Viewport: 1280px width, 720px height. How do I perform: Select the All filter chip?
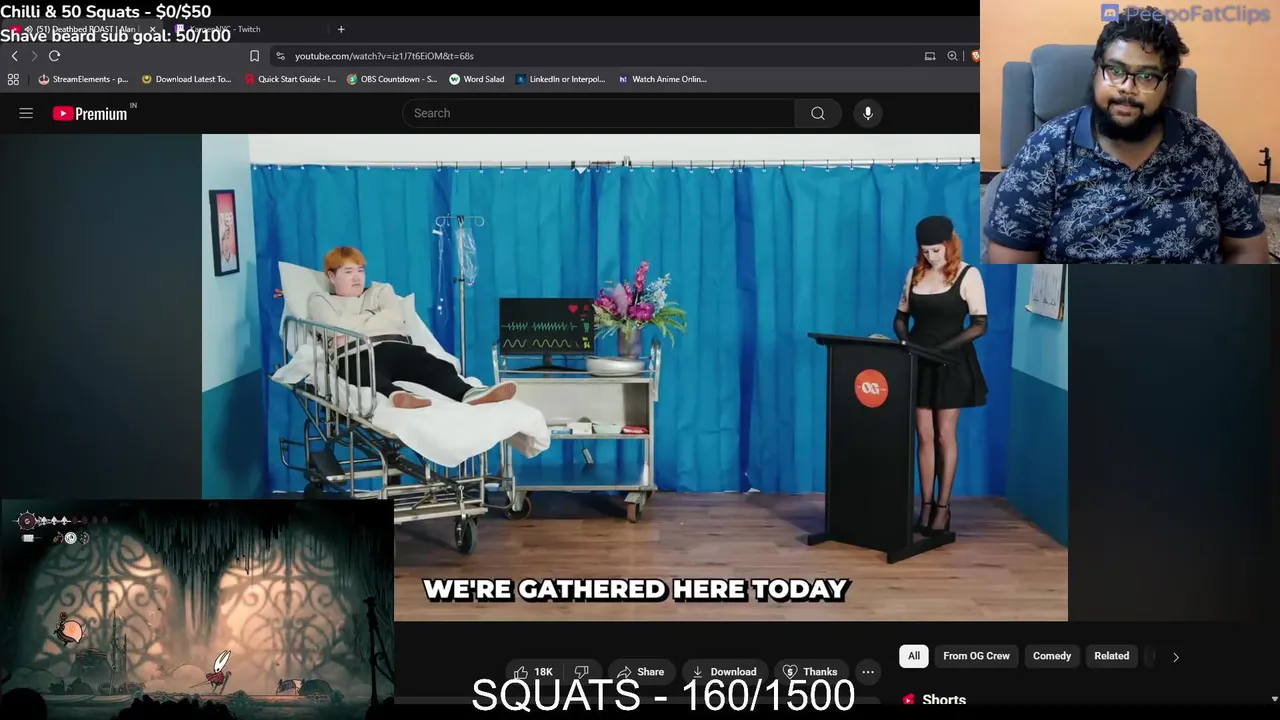[x=913, y=656]
